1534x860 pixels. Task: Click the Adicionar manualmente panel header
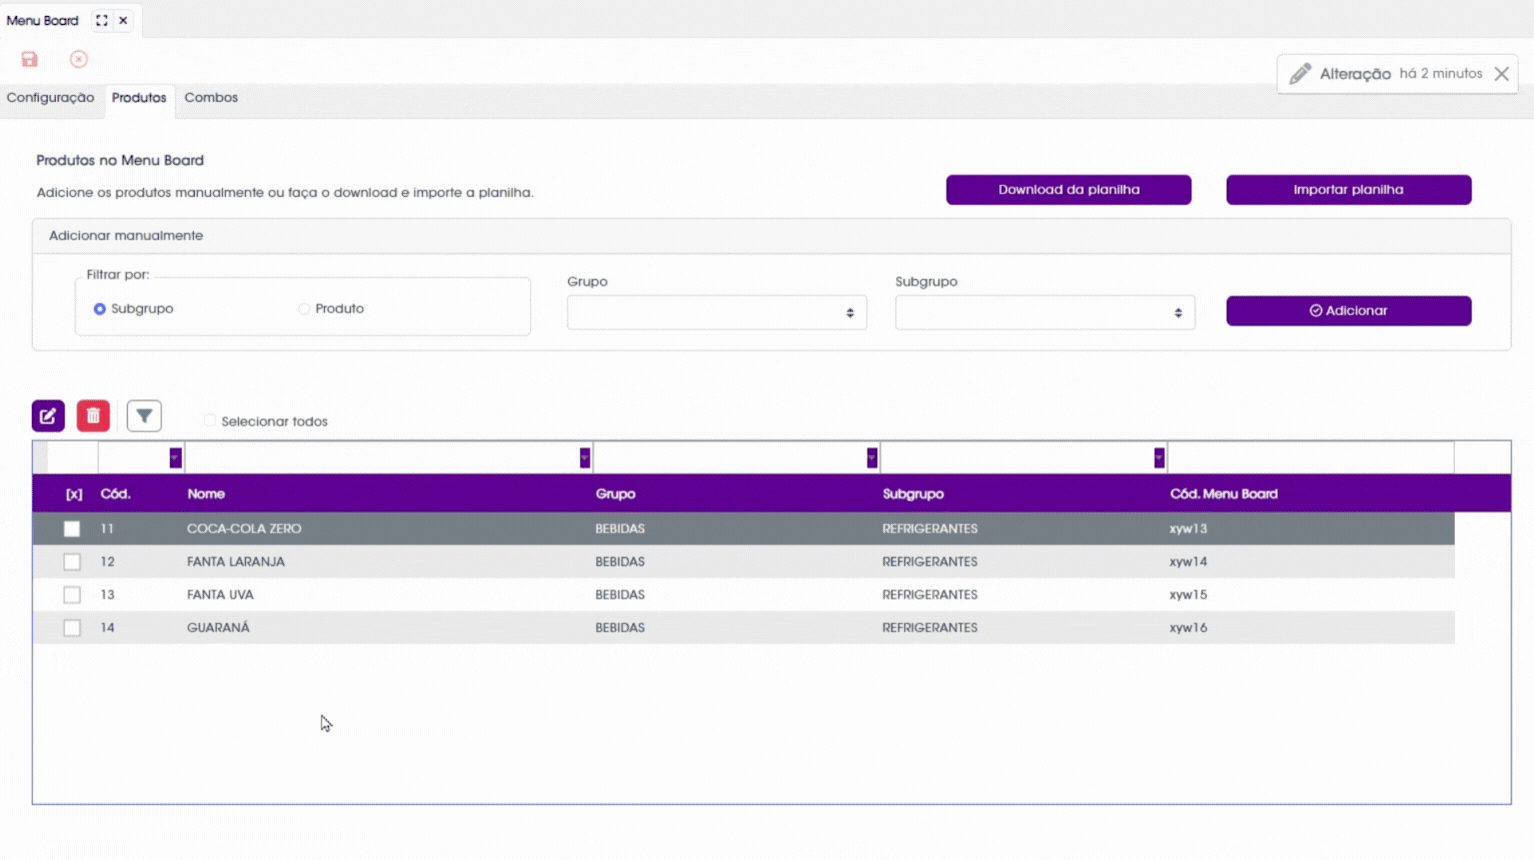(771, 236)
